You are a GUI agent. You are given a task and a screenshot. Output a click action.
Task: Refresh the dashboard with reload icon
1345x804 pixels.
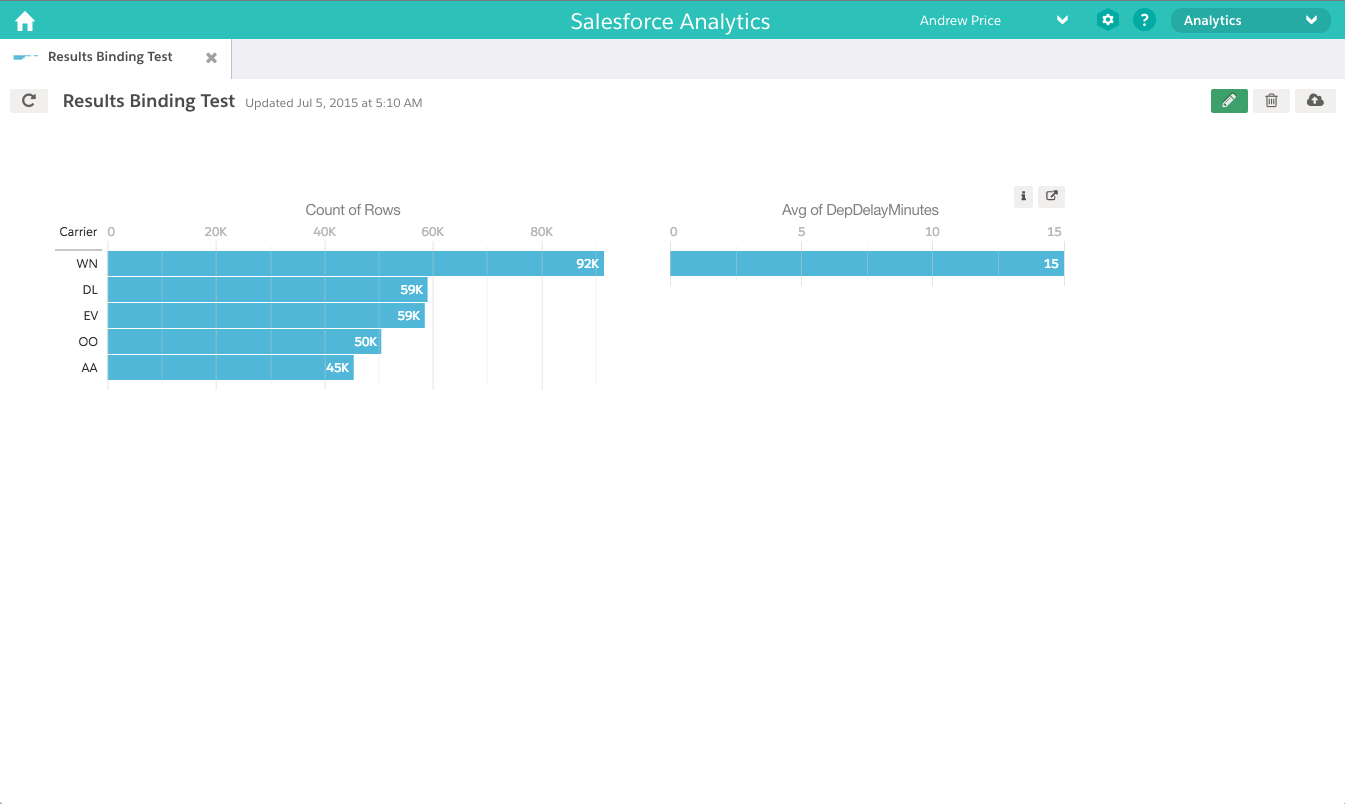click(x=29, y=101)
